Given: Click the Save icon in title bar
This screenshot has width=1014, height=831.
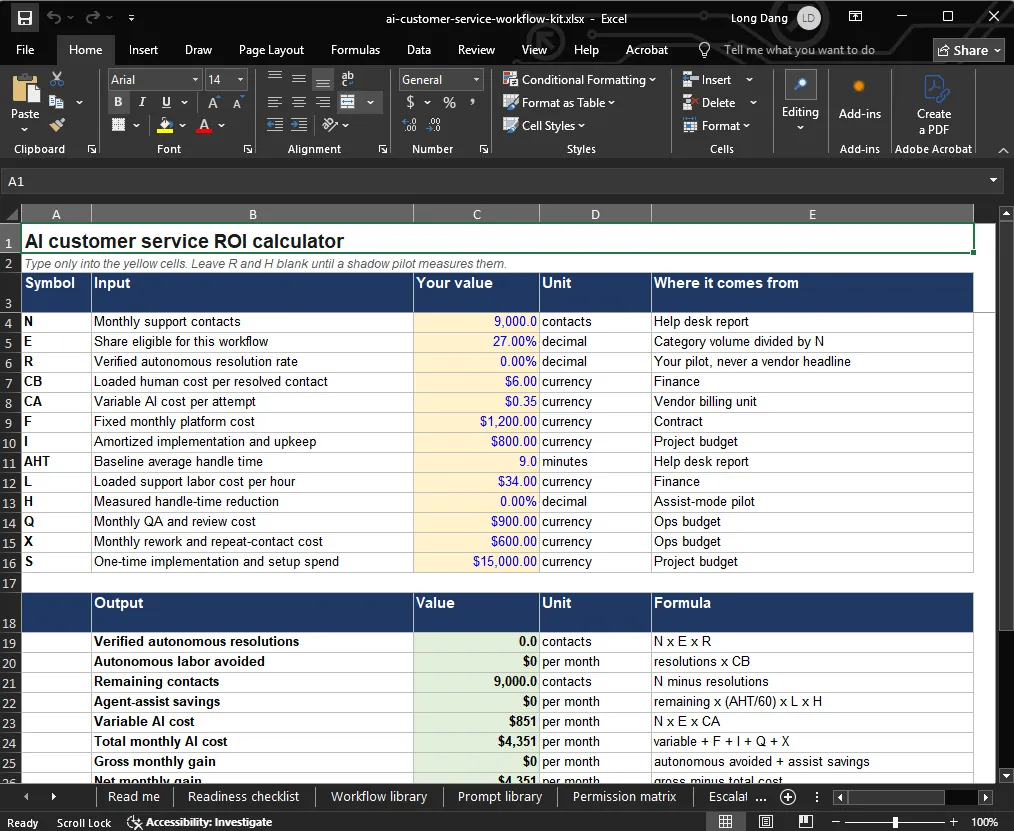Looking at the screenshot, I should [x=25, y=18].
